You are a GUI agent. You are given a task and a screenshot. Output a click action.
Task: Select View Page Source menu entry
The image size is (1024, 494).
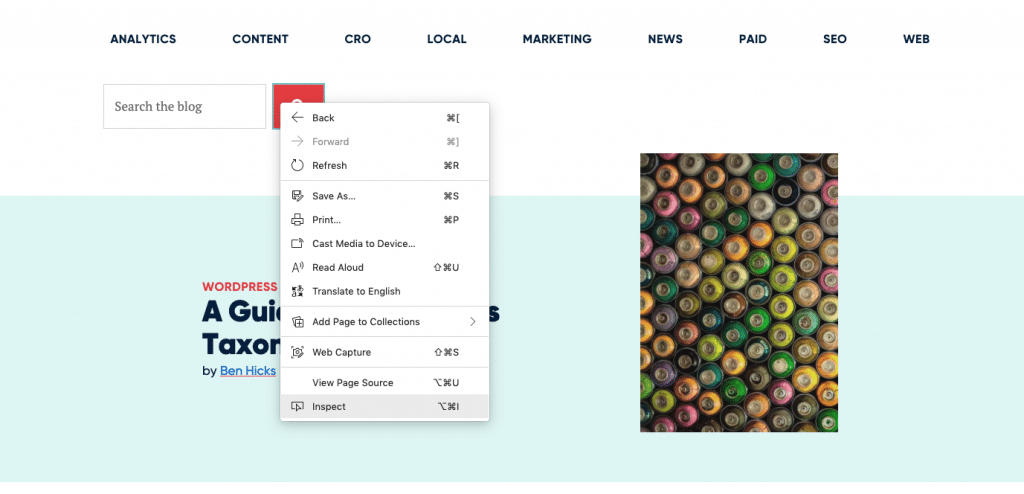[352, 383]
